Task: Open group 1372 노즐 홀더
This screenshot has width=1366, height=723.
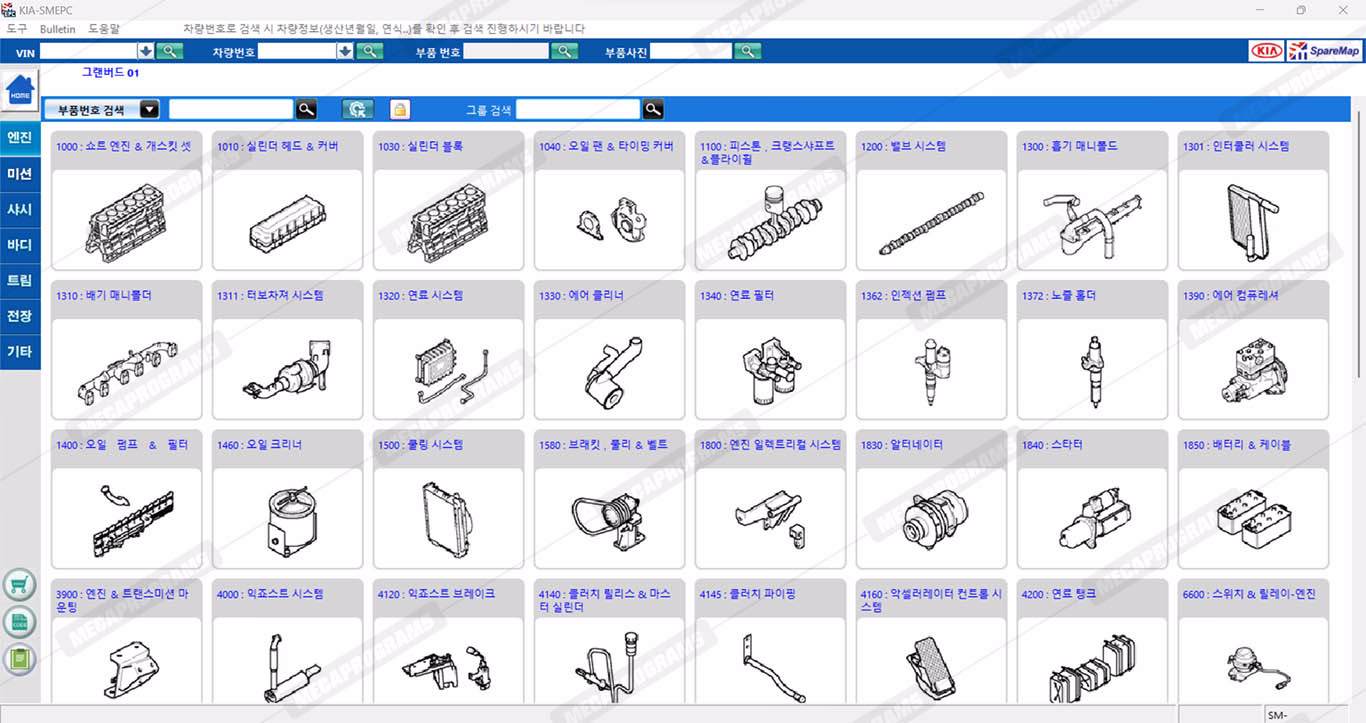Action: 1092,350
